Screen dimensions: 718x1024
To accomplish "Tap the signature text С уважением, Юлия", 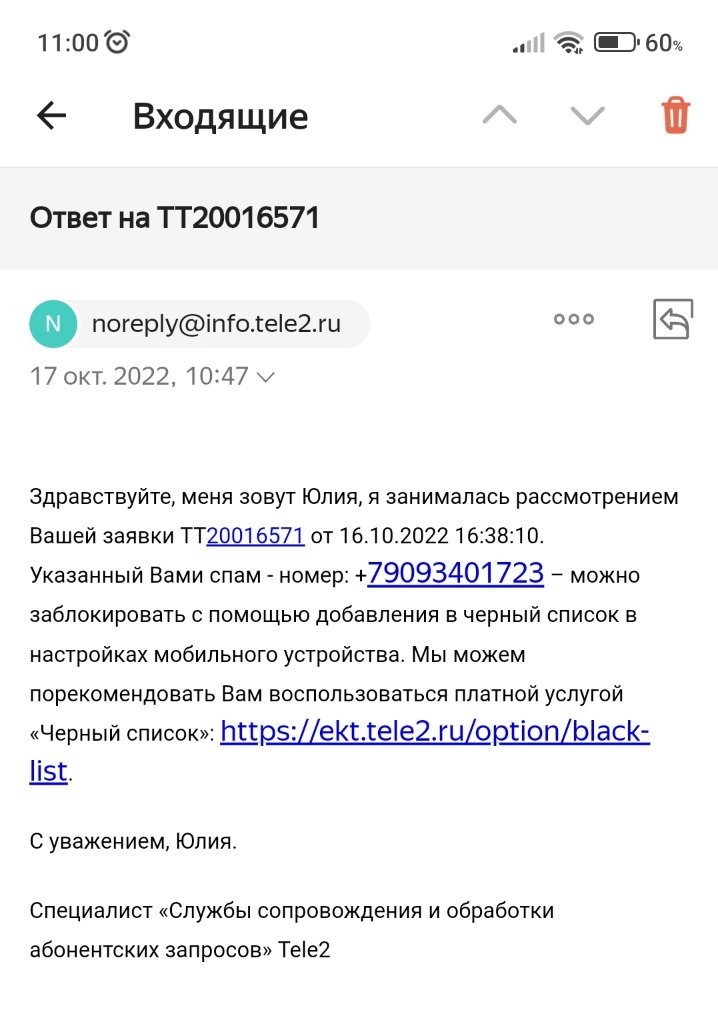I will [133, 841].
